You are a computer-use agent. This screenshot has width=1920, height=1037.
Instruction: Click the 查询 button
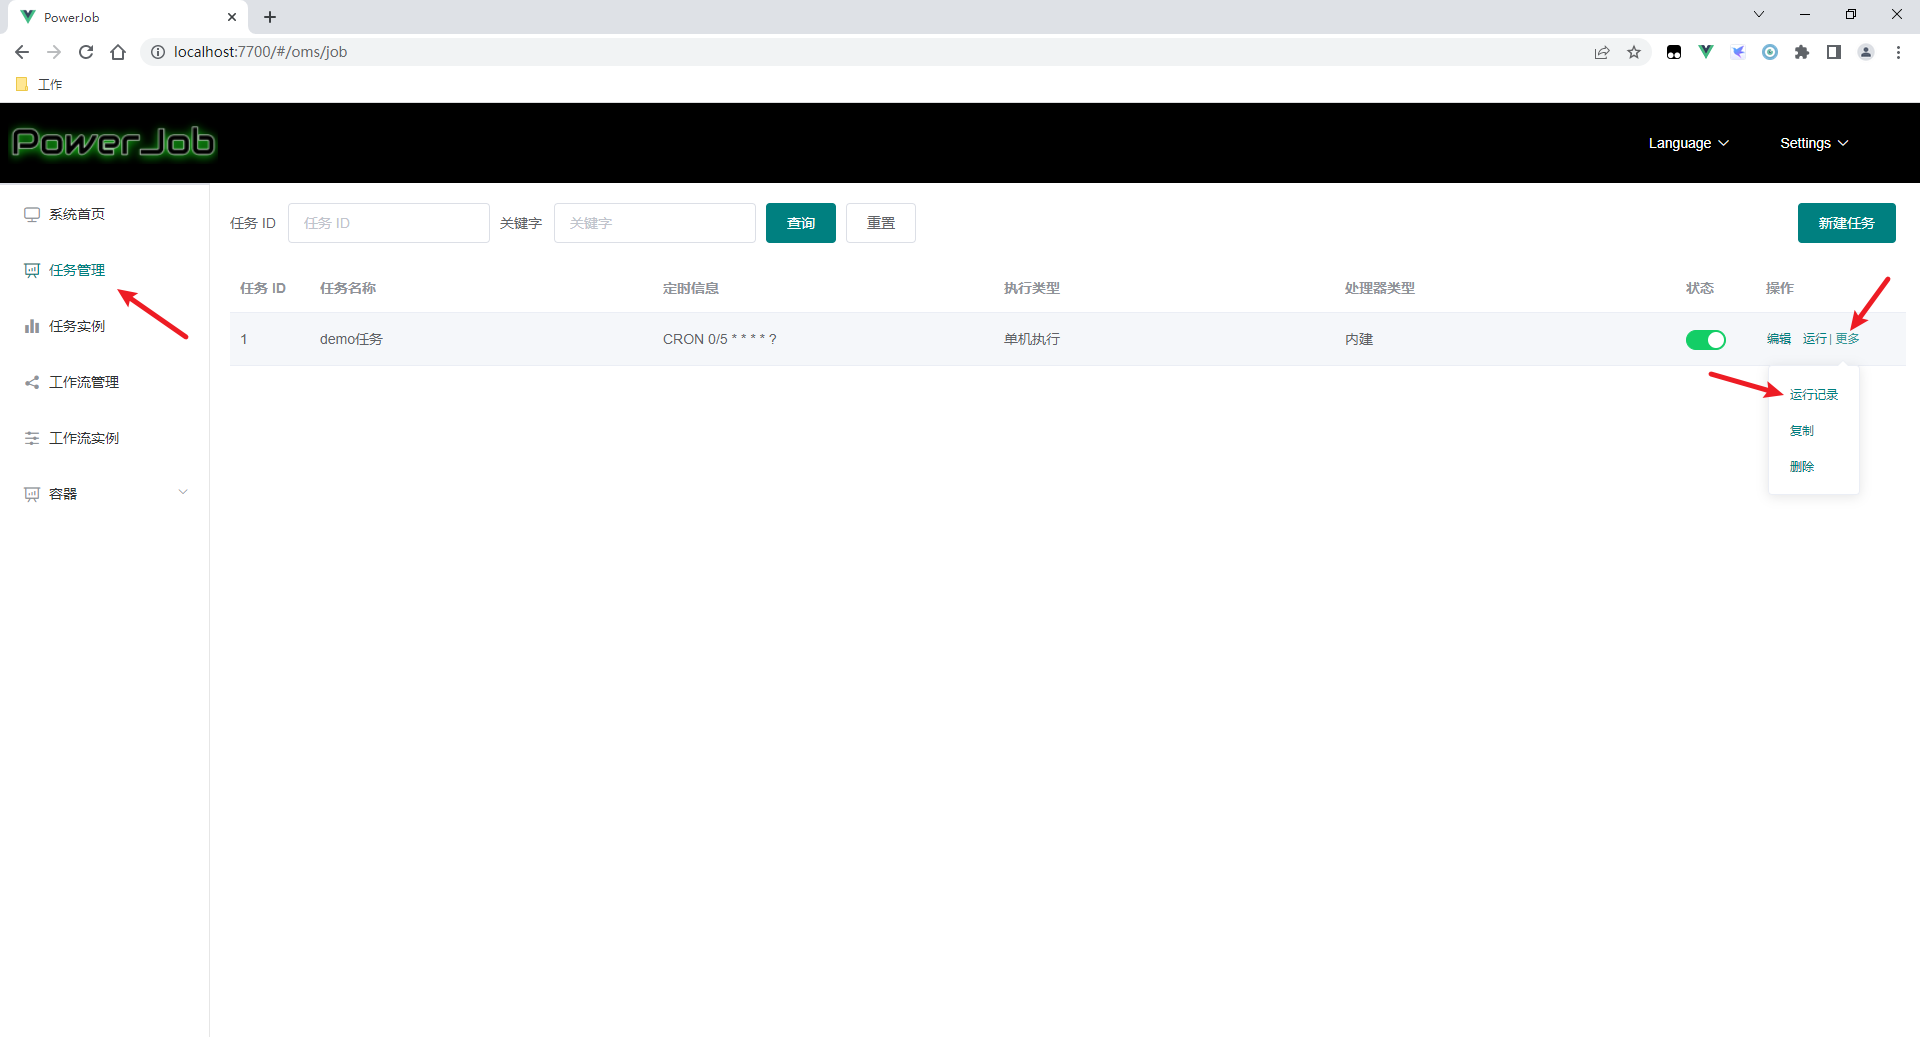coord(801,223)
